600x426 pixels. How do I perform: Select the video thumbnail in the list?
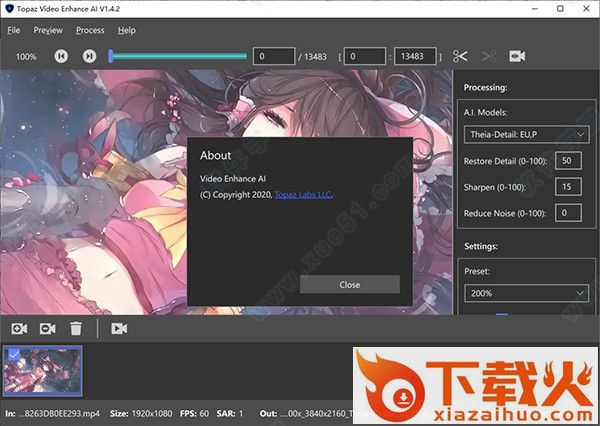click(x=42, y=371)
